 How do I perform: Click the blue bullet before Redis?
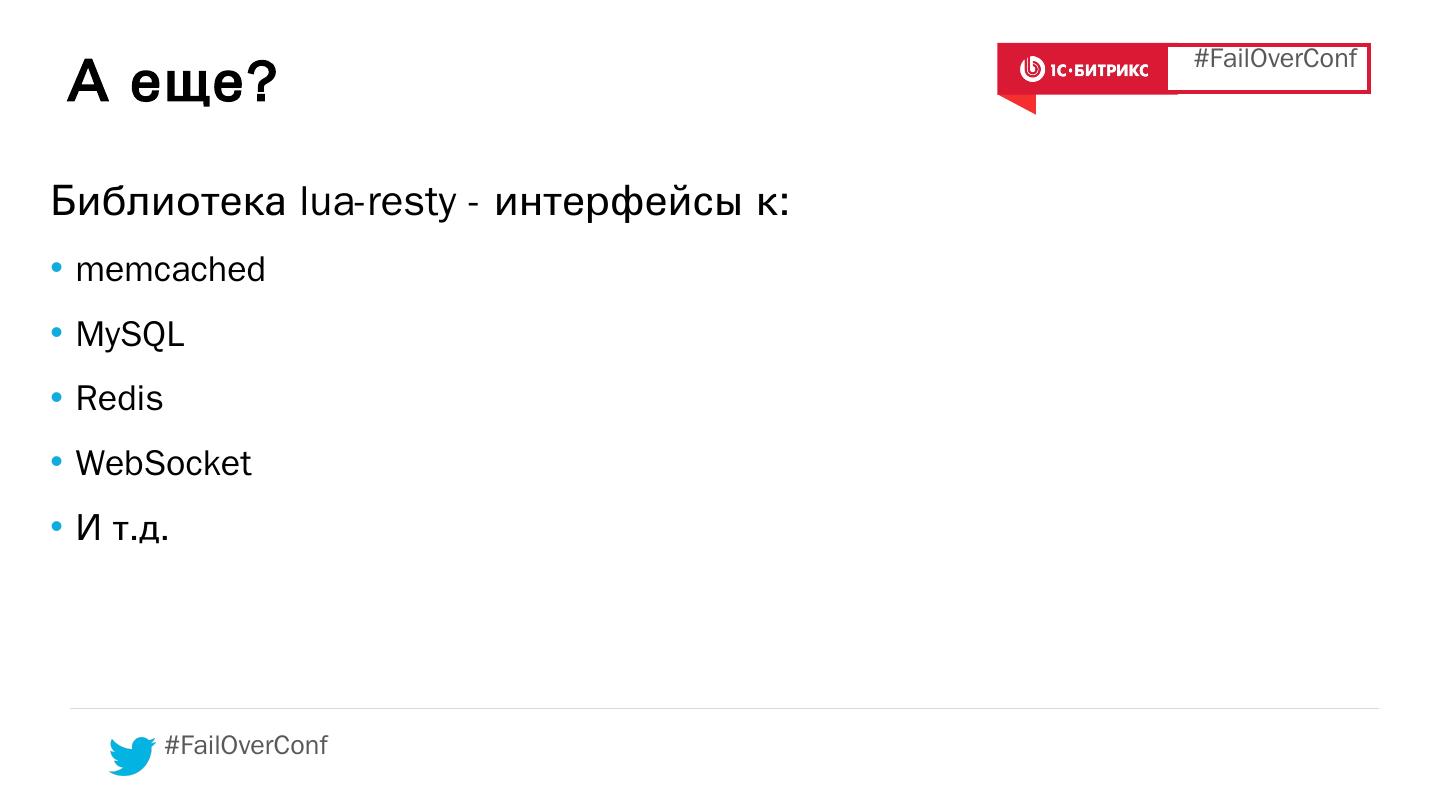pos(57,398)
